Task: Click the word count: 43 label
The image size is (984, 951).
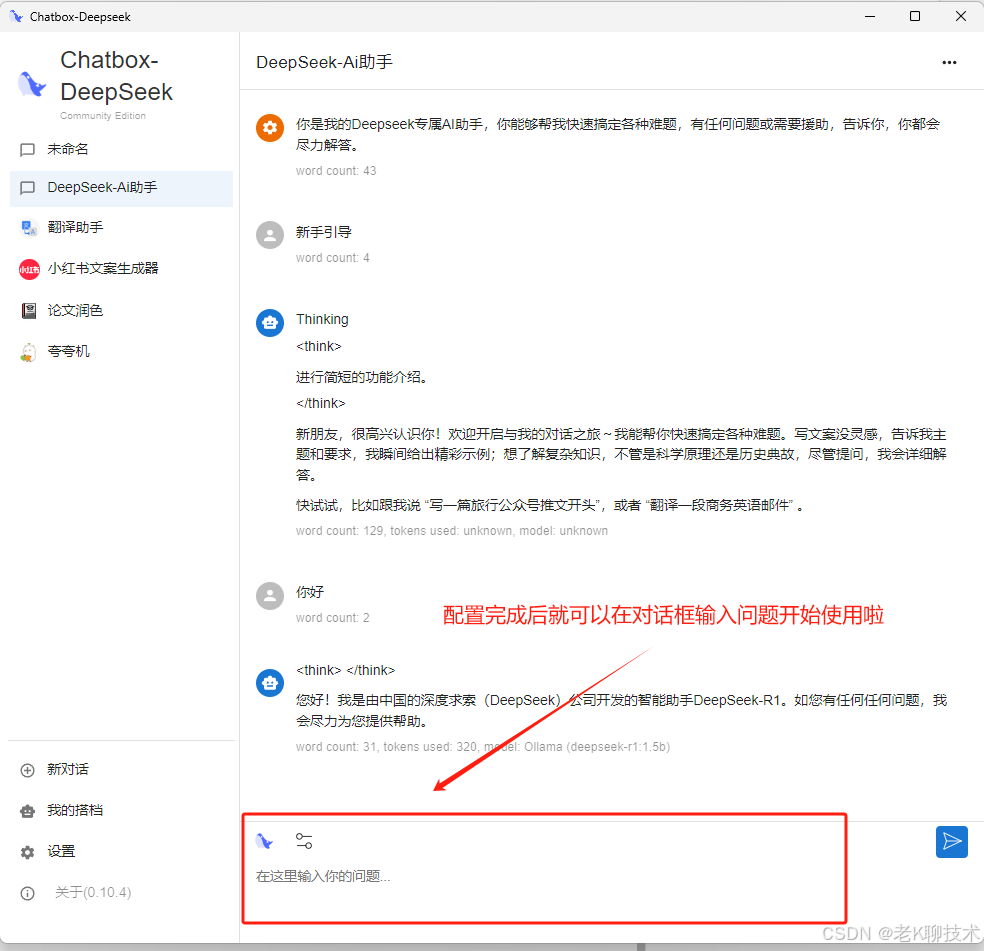Action: point(336,171)
